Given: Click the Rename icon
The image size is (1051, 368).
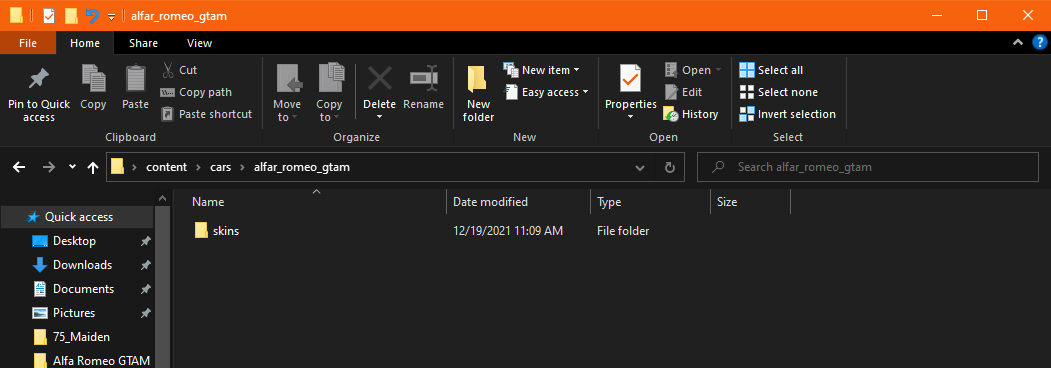Looking at the screenshot, I should (x=424, y=78).
